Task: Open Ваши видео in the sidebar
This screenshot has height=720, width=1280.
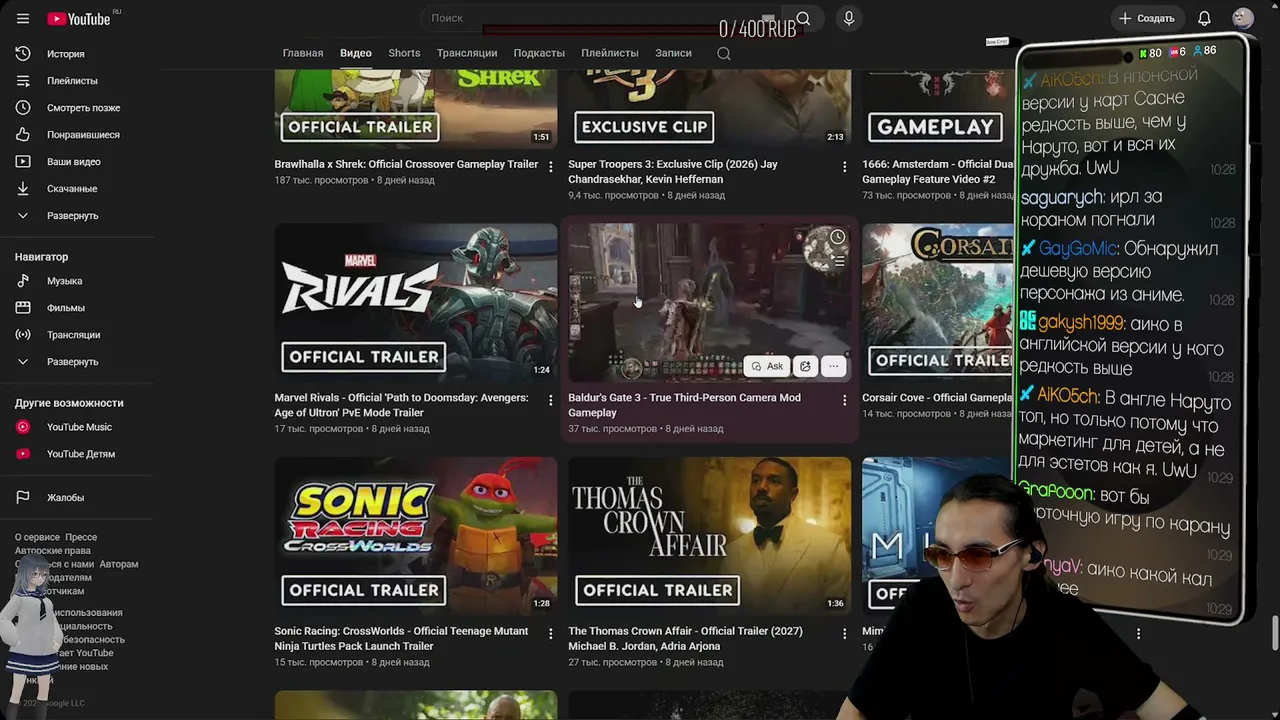Action: 76,162
